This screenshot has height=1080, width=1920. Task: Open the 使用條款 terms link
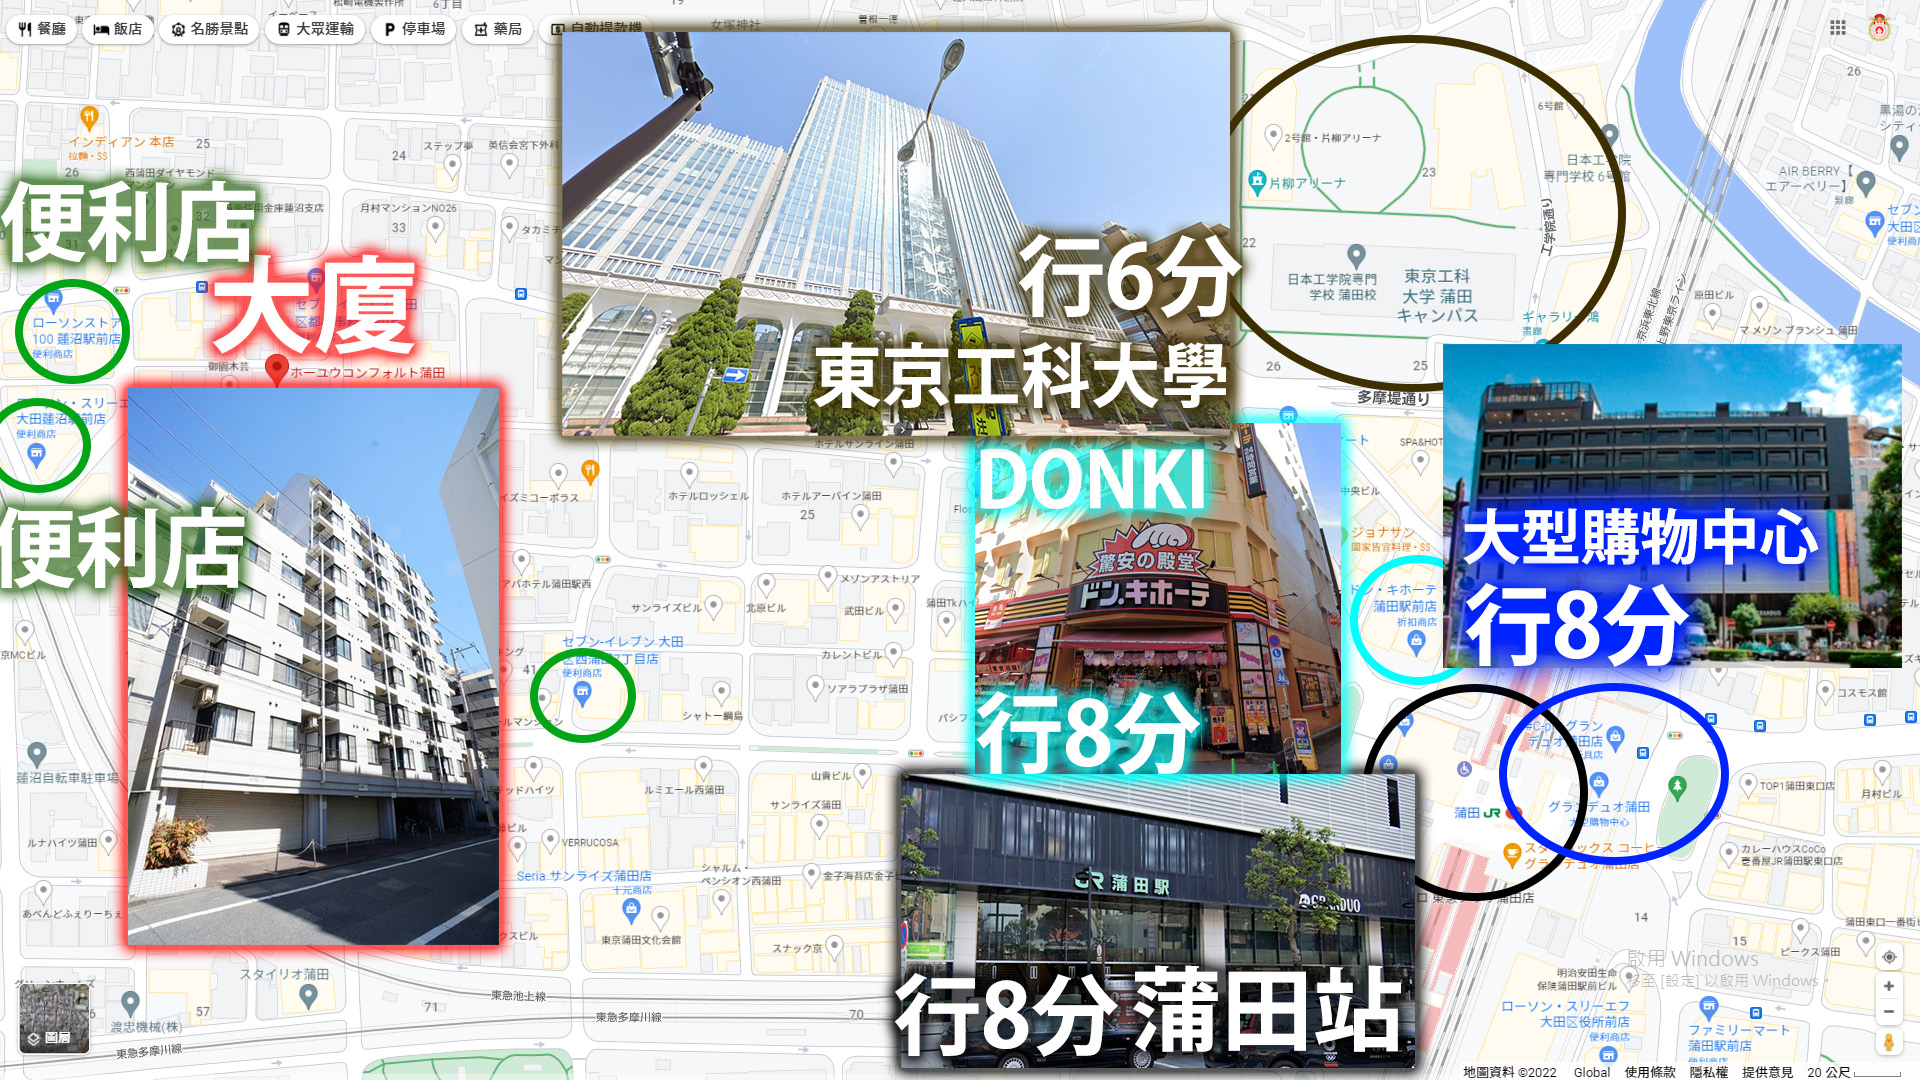click(1650, 1072)
